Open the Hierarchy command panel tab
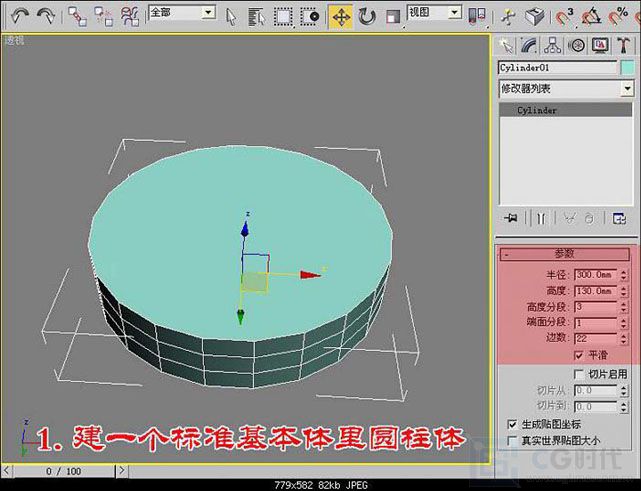Screen dimensions: 641x491 553,46
